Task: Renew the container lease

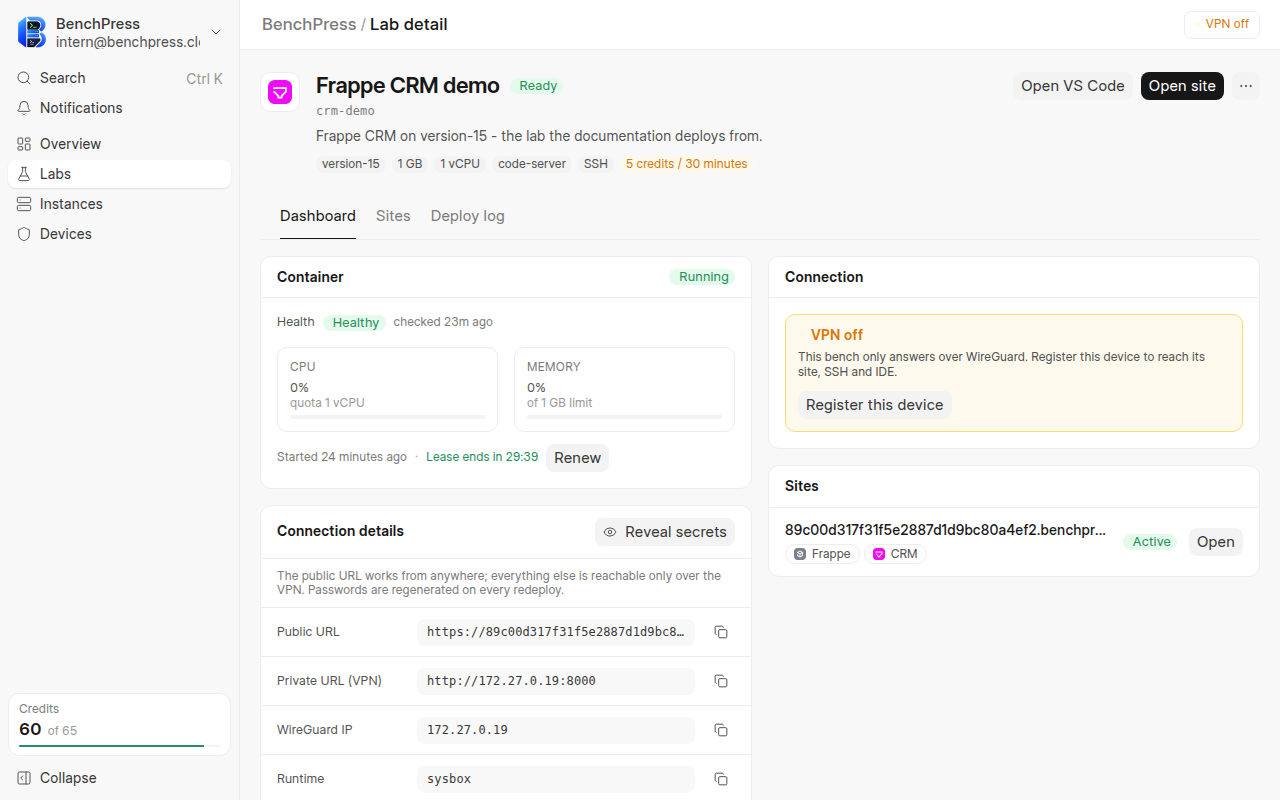Action: (x=577, y=458)
